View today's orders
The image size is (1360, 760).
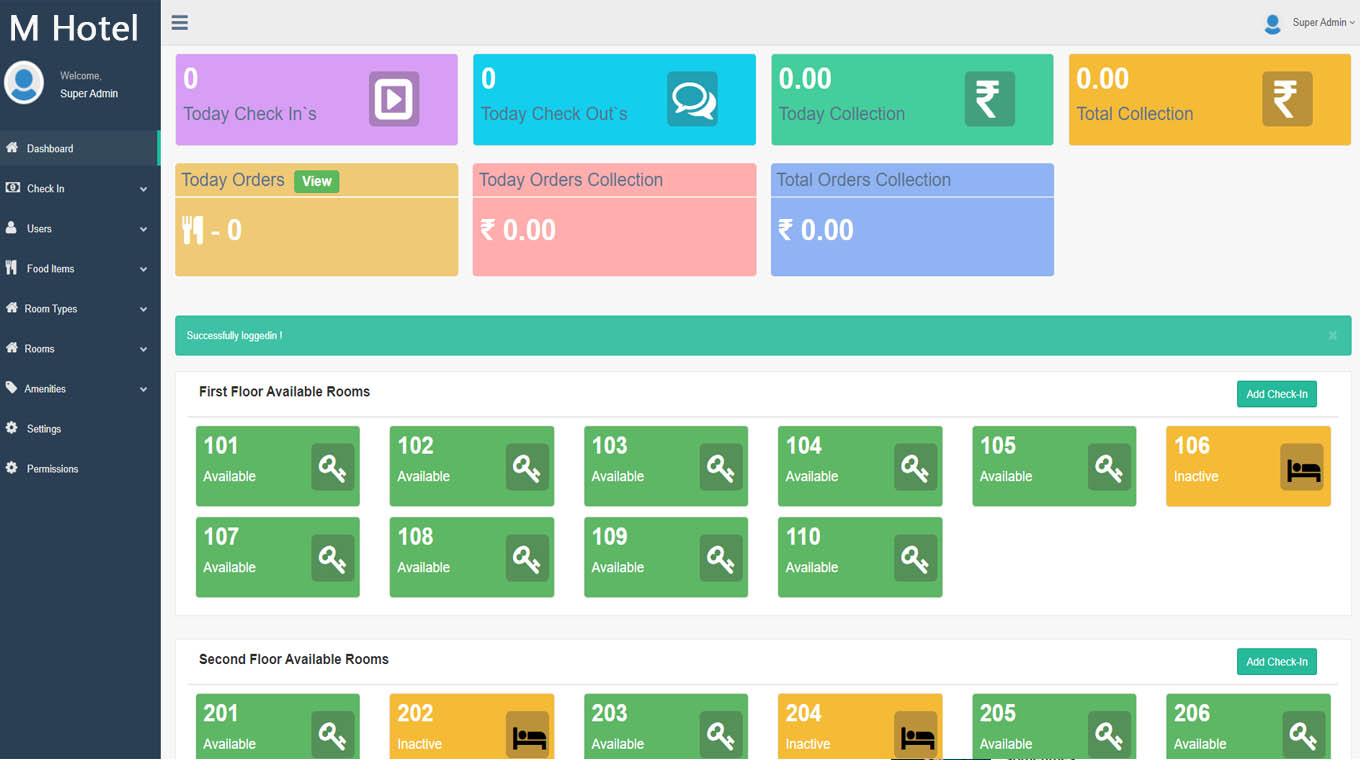(x=317, y=181)
